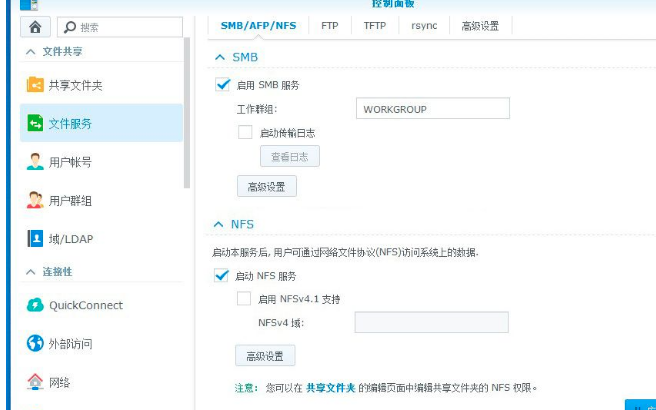Switch to the FTP tab
The height and width of the screenshot is (410, 656).
click(x=329, y=26)
